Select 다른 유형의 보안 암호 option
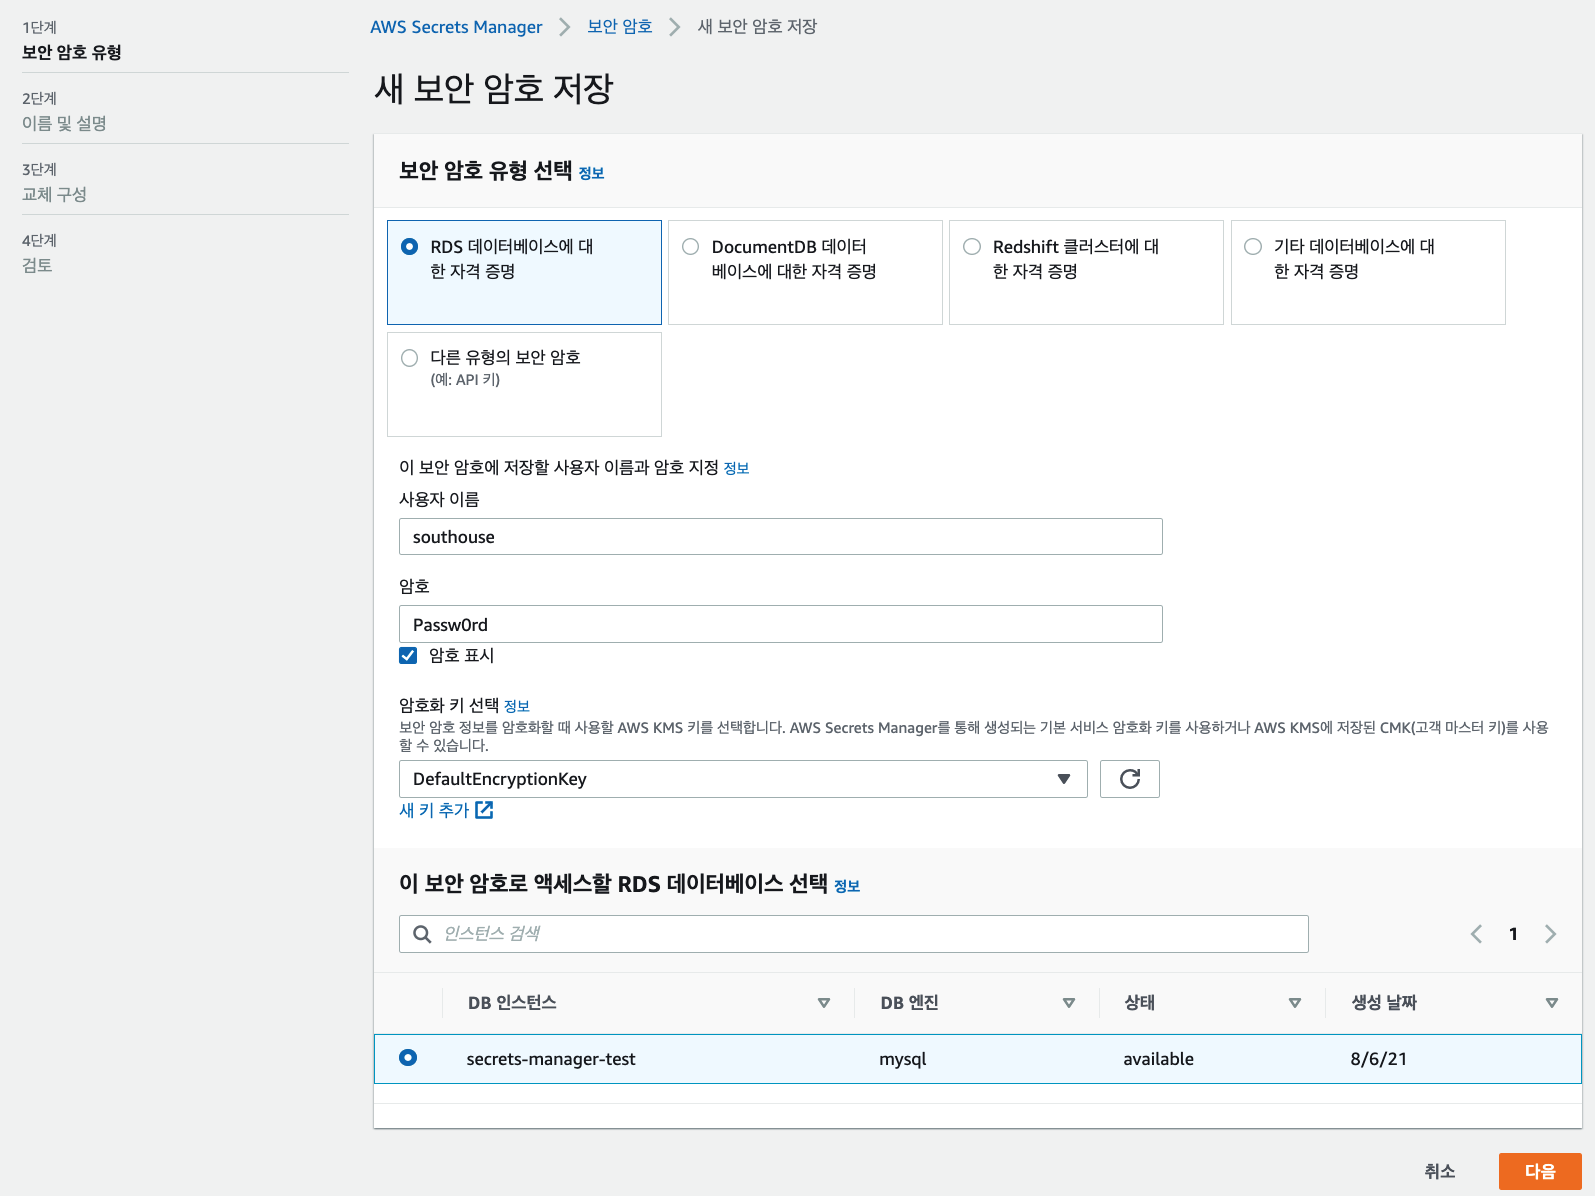Image resolution: width=1595 pixels, height=1196 pixels. click(410, 358)
